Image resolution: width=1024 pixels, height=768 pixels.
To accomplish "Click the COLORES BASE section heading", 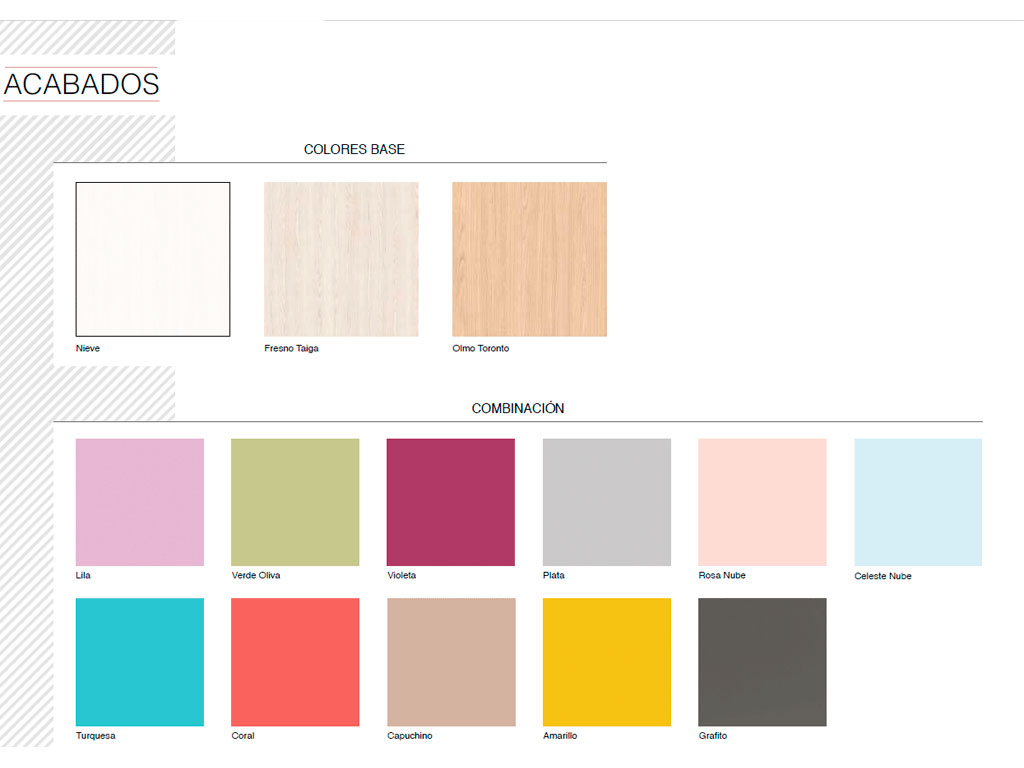I will coord(354,149).
